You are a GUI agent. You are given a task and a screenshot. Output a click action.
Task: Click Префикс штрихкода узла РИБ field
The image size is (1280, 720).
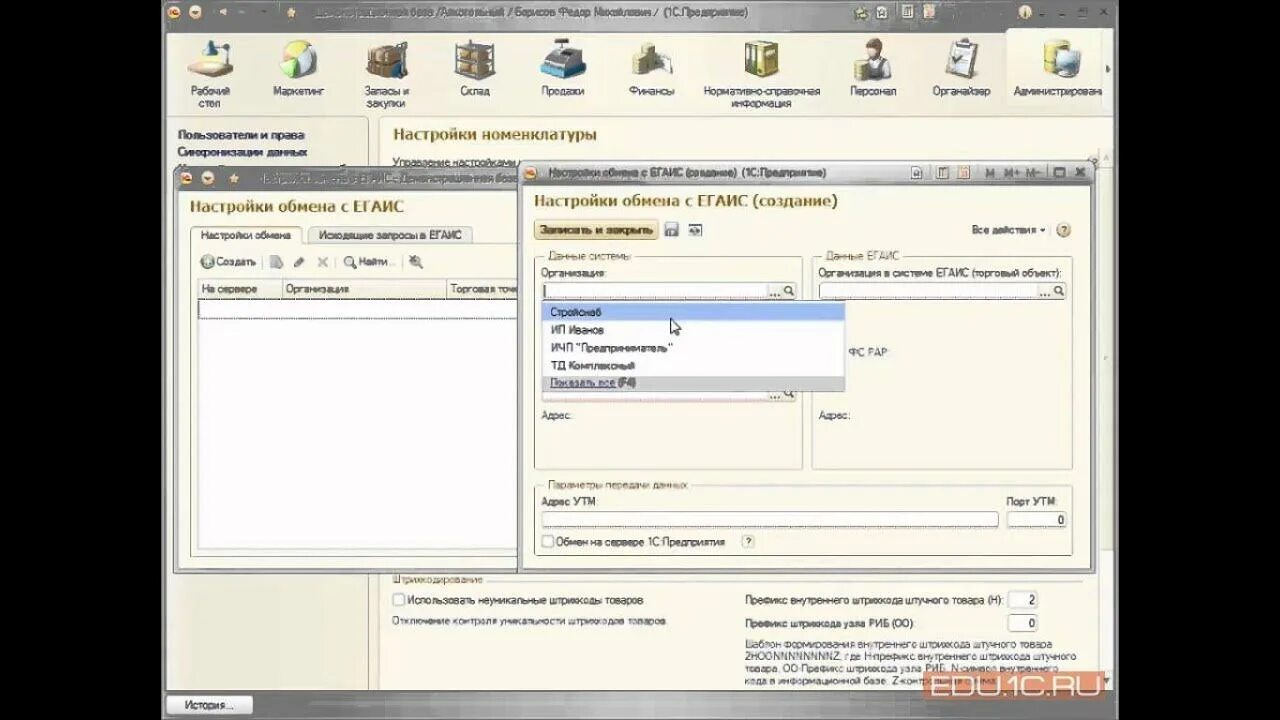click(1022, 623)
